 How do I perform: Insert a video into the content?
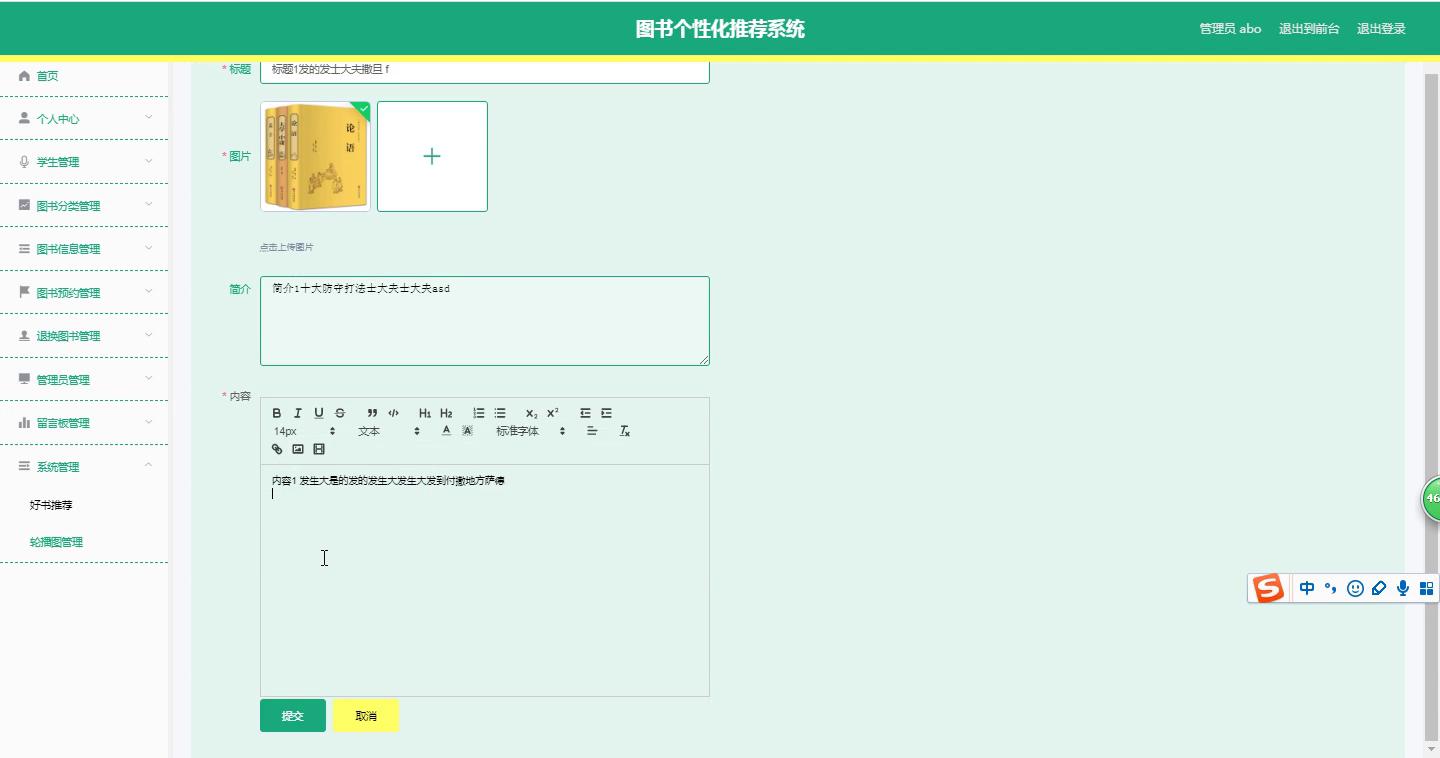319,449
